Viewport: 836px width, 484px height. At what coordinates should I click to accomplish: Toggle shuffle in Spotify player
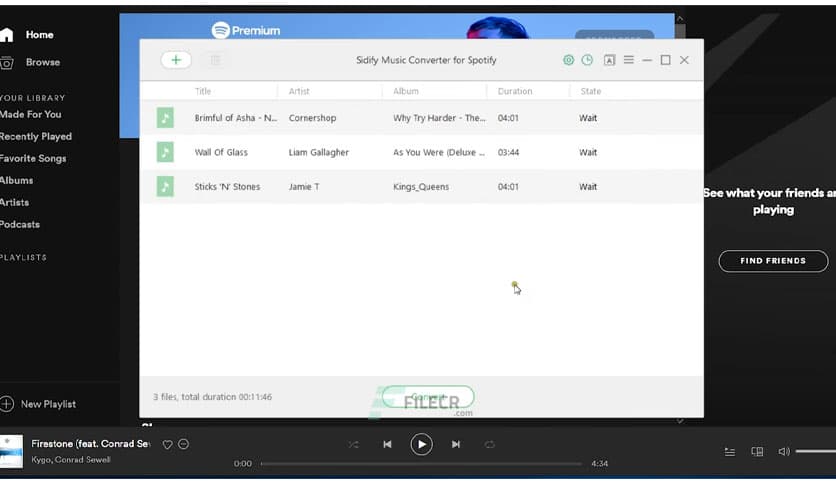(353, 445)
